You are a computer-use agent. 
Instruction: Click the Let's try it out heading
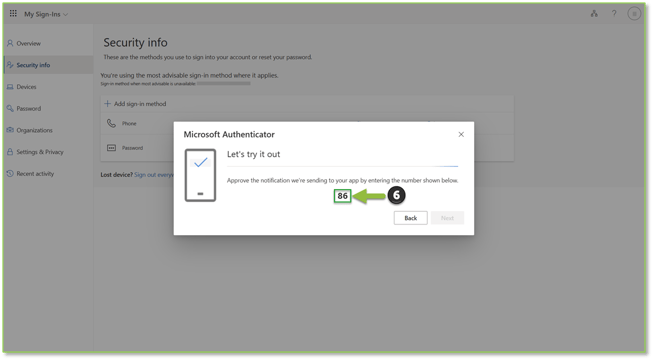pos(253,154)
